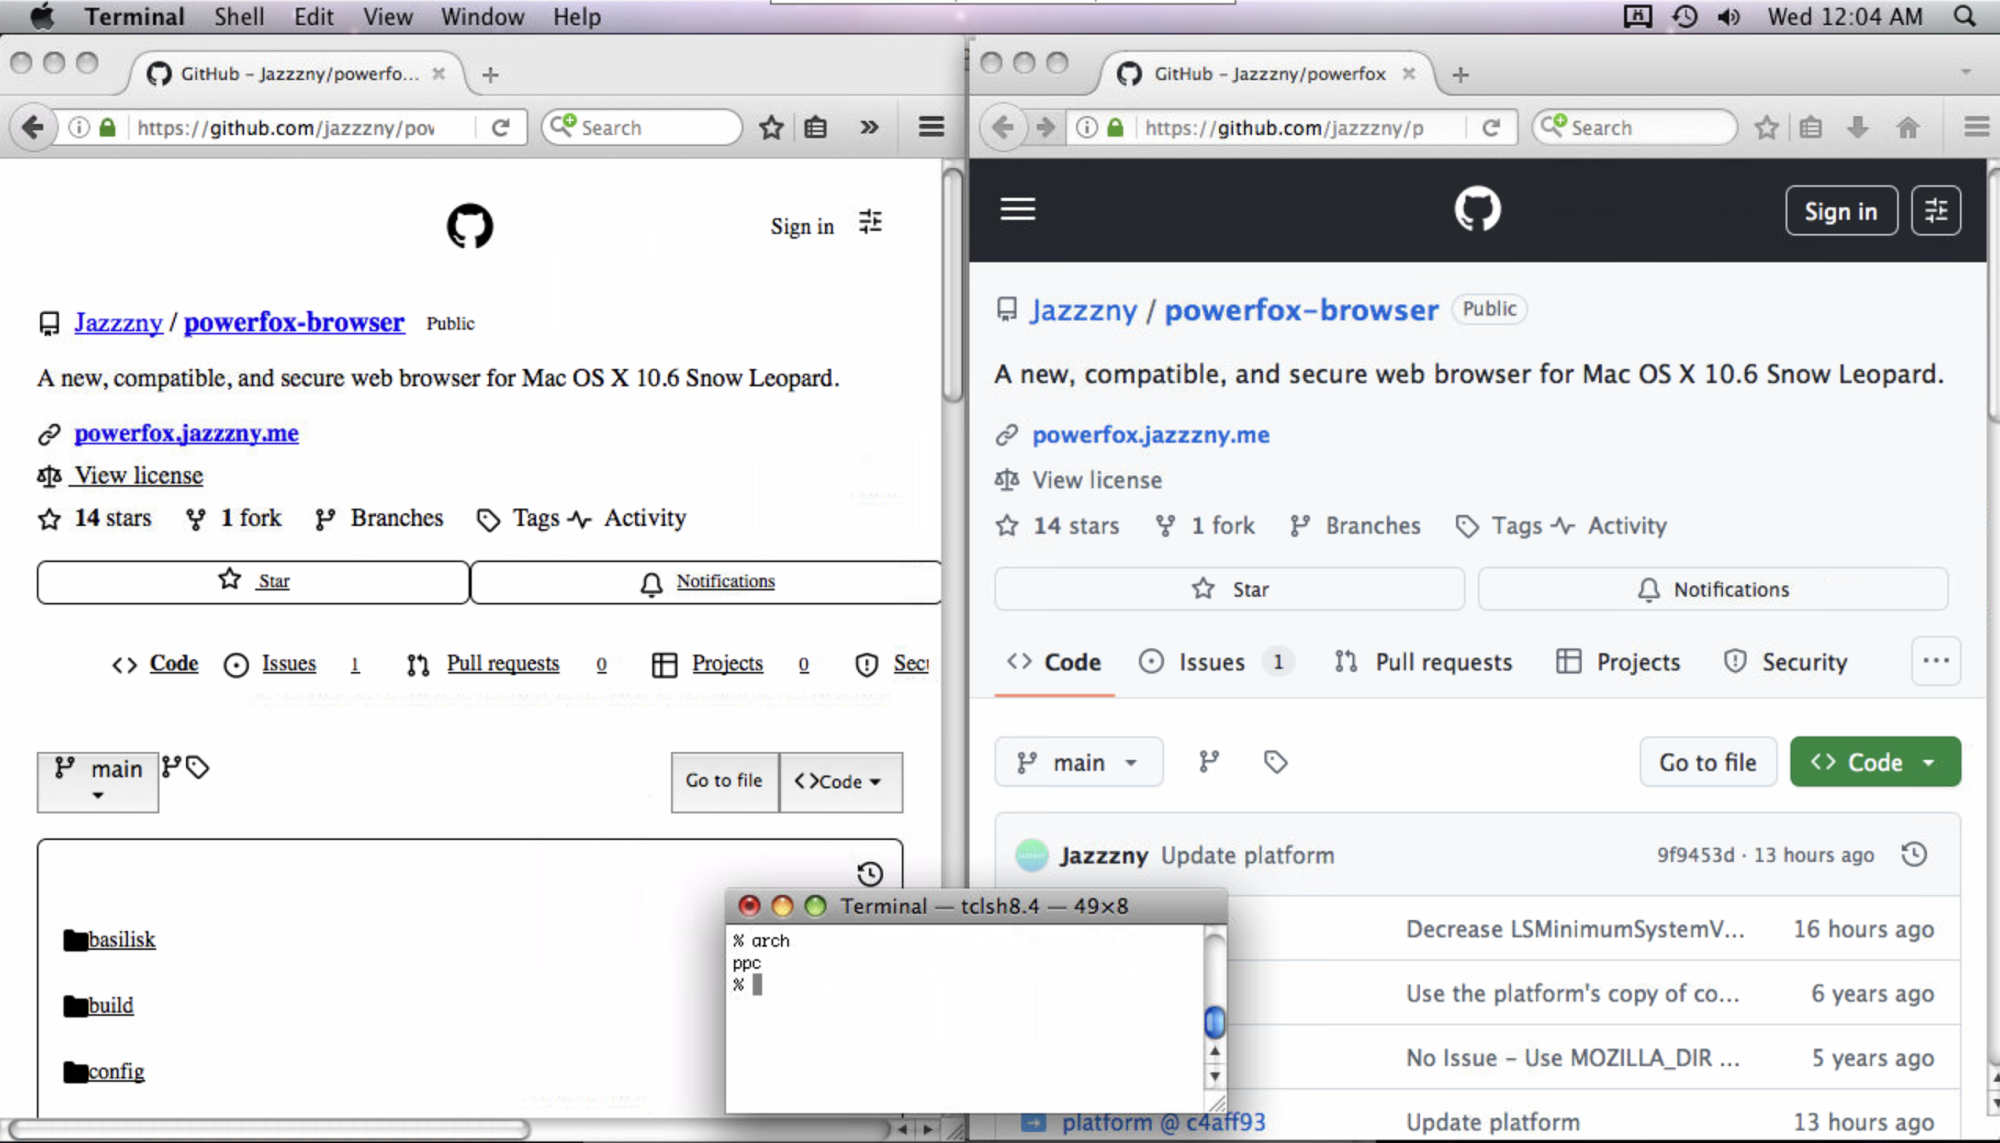Click the reload button in the left browser
2000x1143 pixels.
coord(501,127)
